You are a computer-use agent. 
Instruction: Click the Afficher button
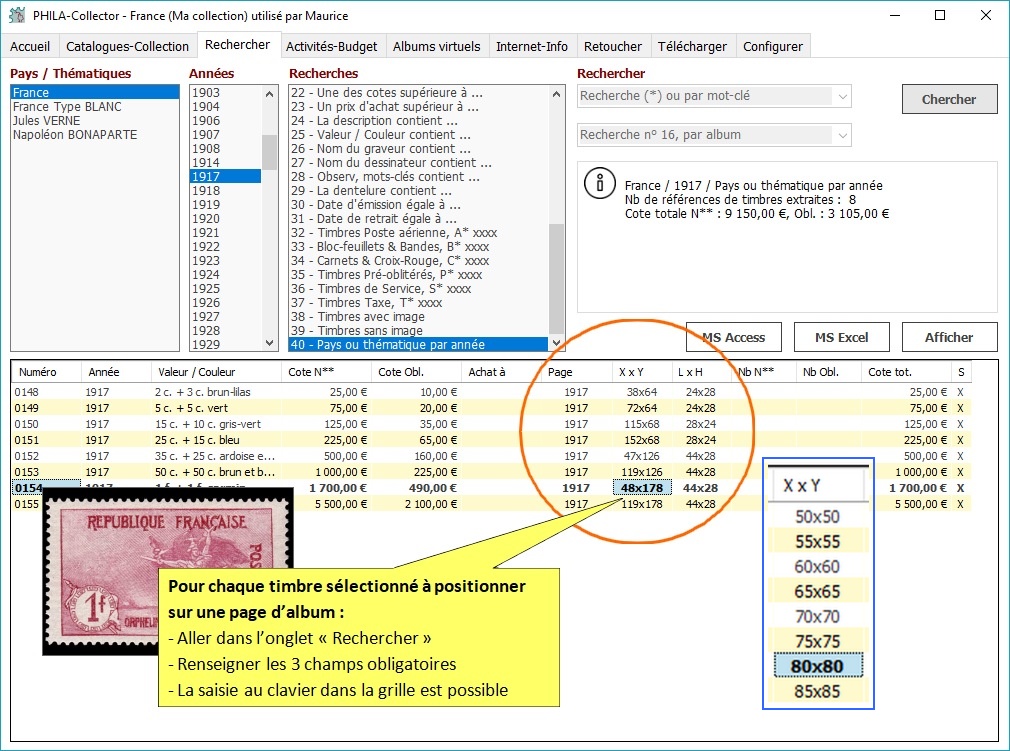click(x=949, y=337)
